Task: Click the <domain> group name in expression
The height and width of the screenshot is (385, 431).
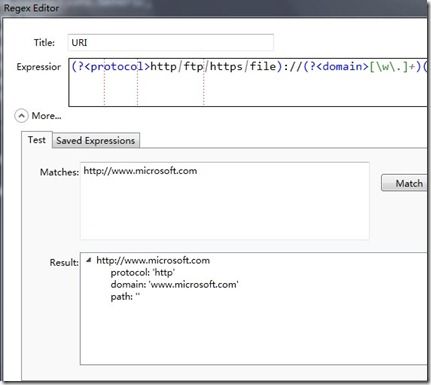Action: pyautogui.click(x=342, y=66)
